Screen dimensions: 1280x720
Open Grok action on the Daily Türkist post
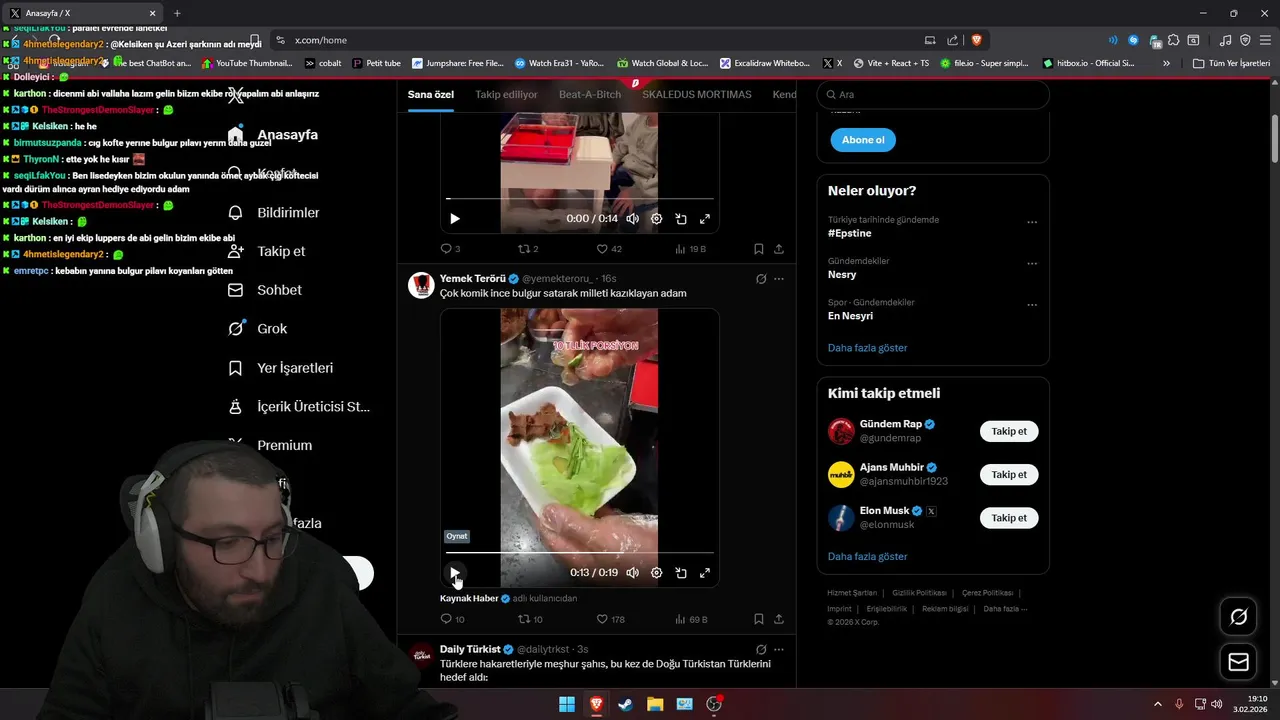click(761, 649)
